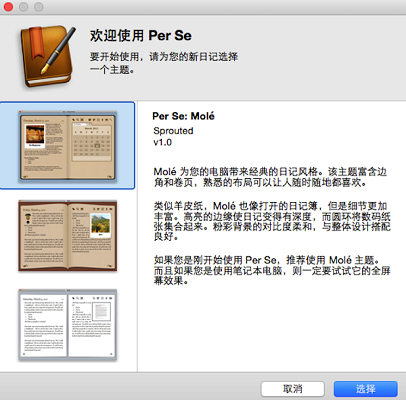Click the paragraph starting '类似羊皮纸'
Image resolution: width=406 pixels, height=400 pixels.
coord(272,221)
